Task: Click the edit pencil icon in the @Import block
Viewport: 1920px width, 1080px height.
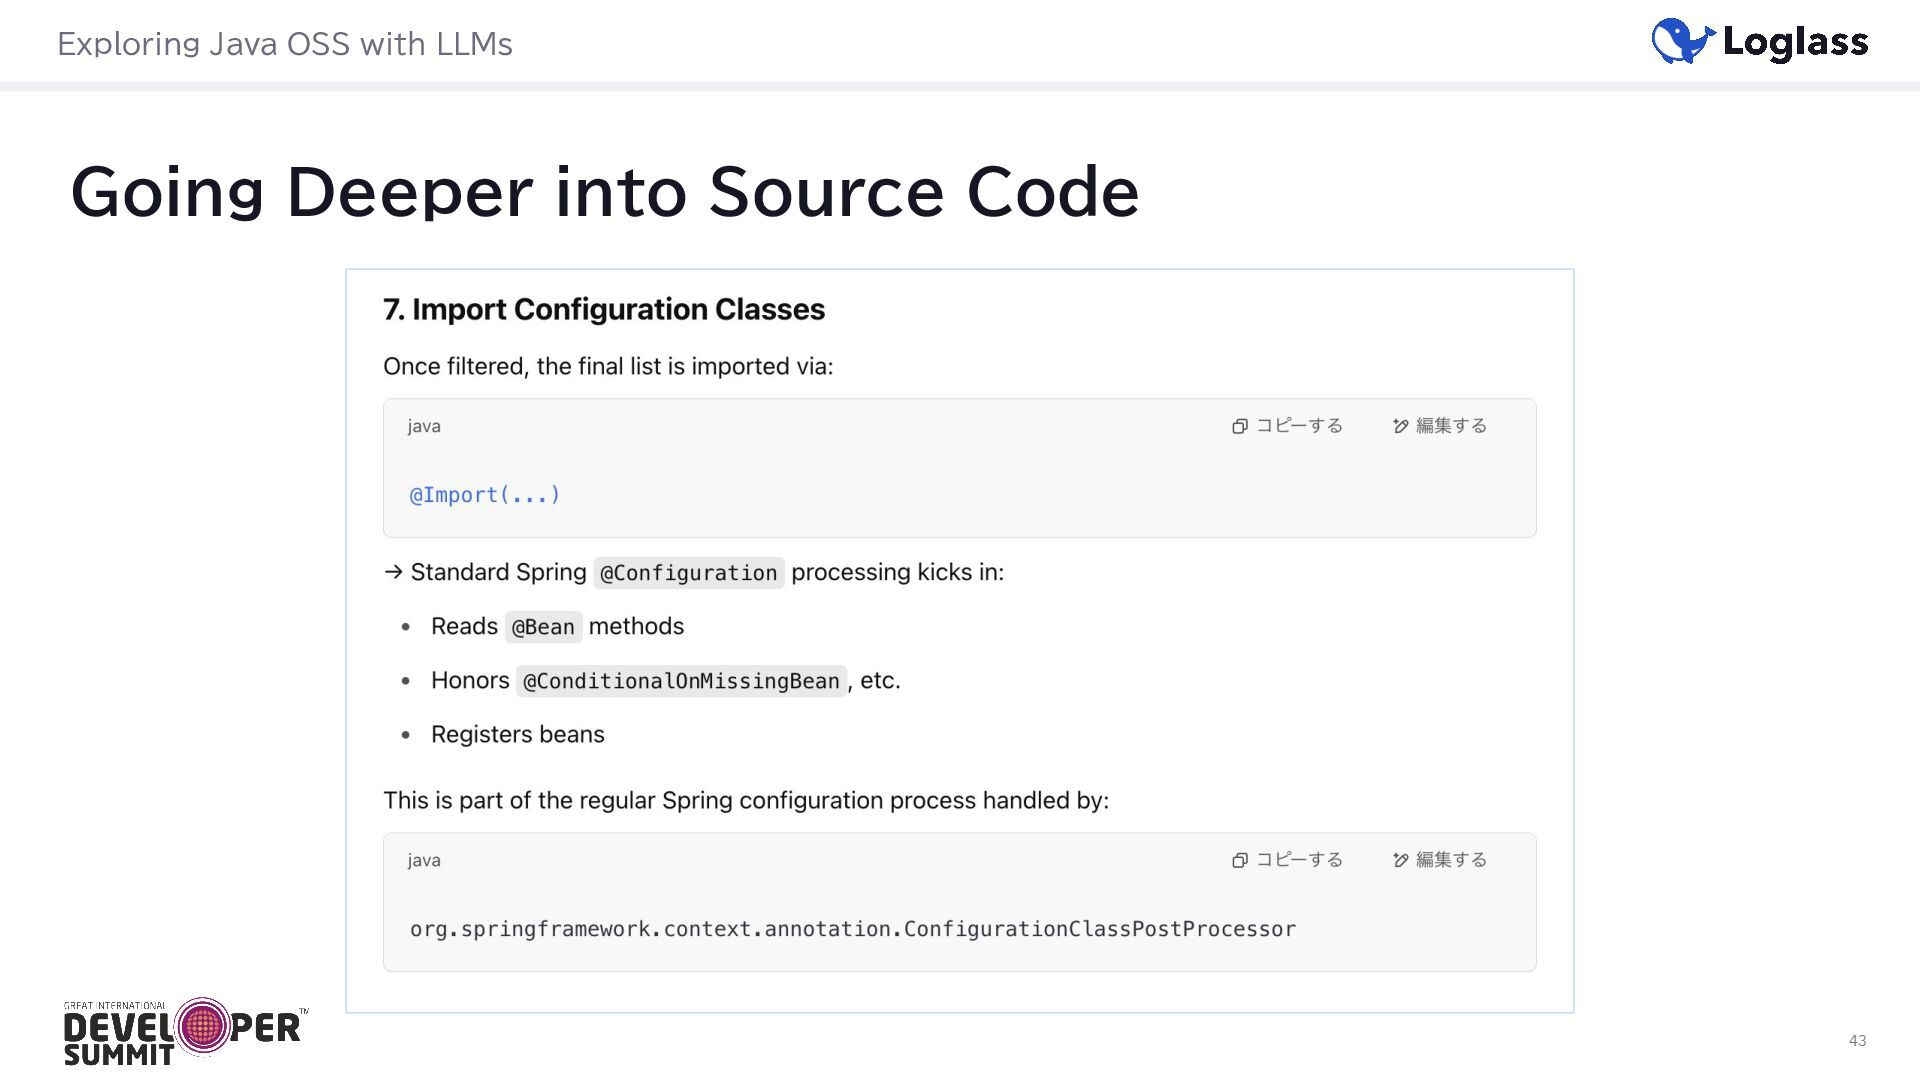Action: coord(1400,426)
